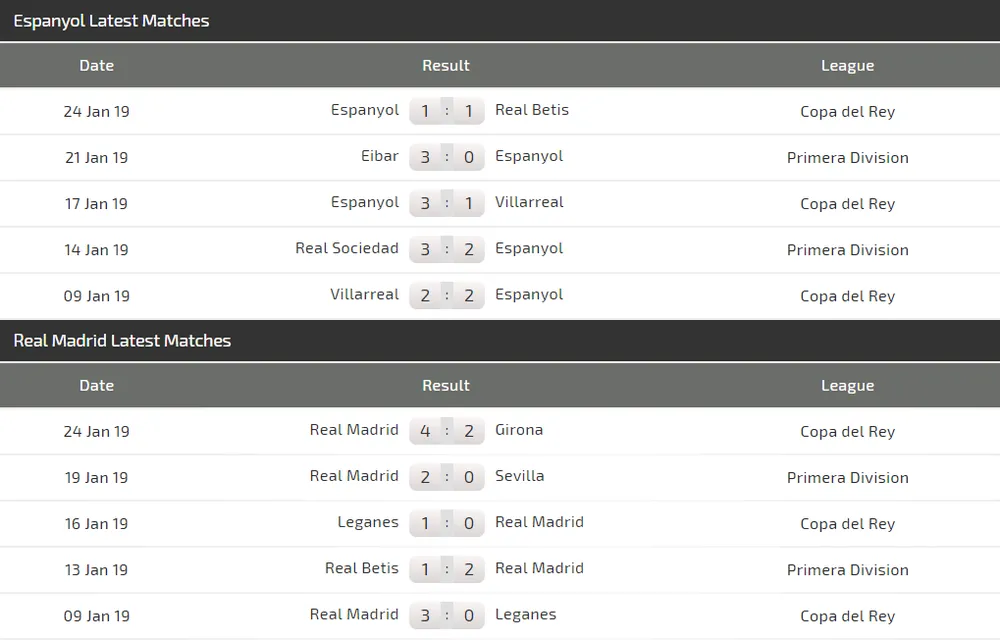Image resolution: width=1000 pixels, height=640 pixels.
Task: Open the Girona team link
Action: pos(519,430)
